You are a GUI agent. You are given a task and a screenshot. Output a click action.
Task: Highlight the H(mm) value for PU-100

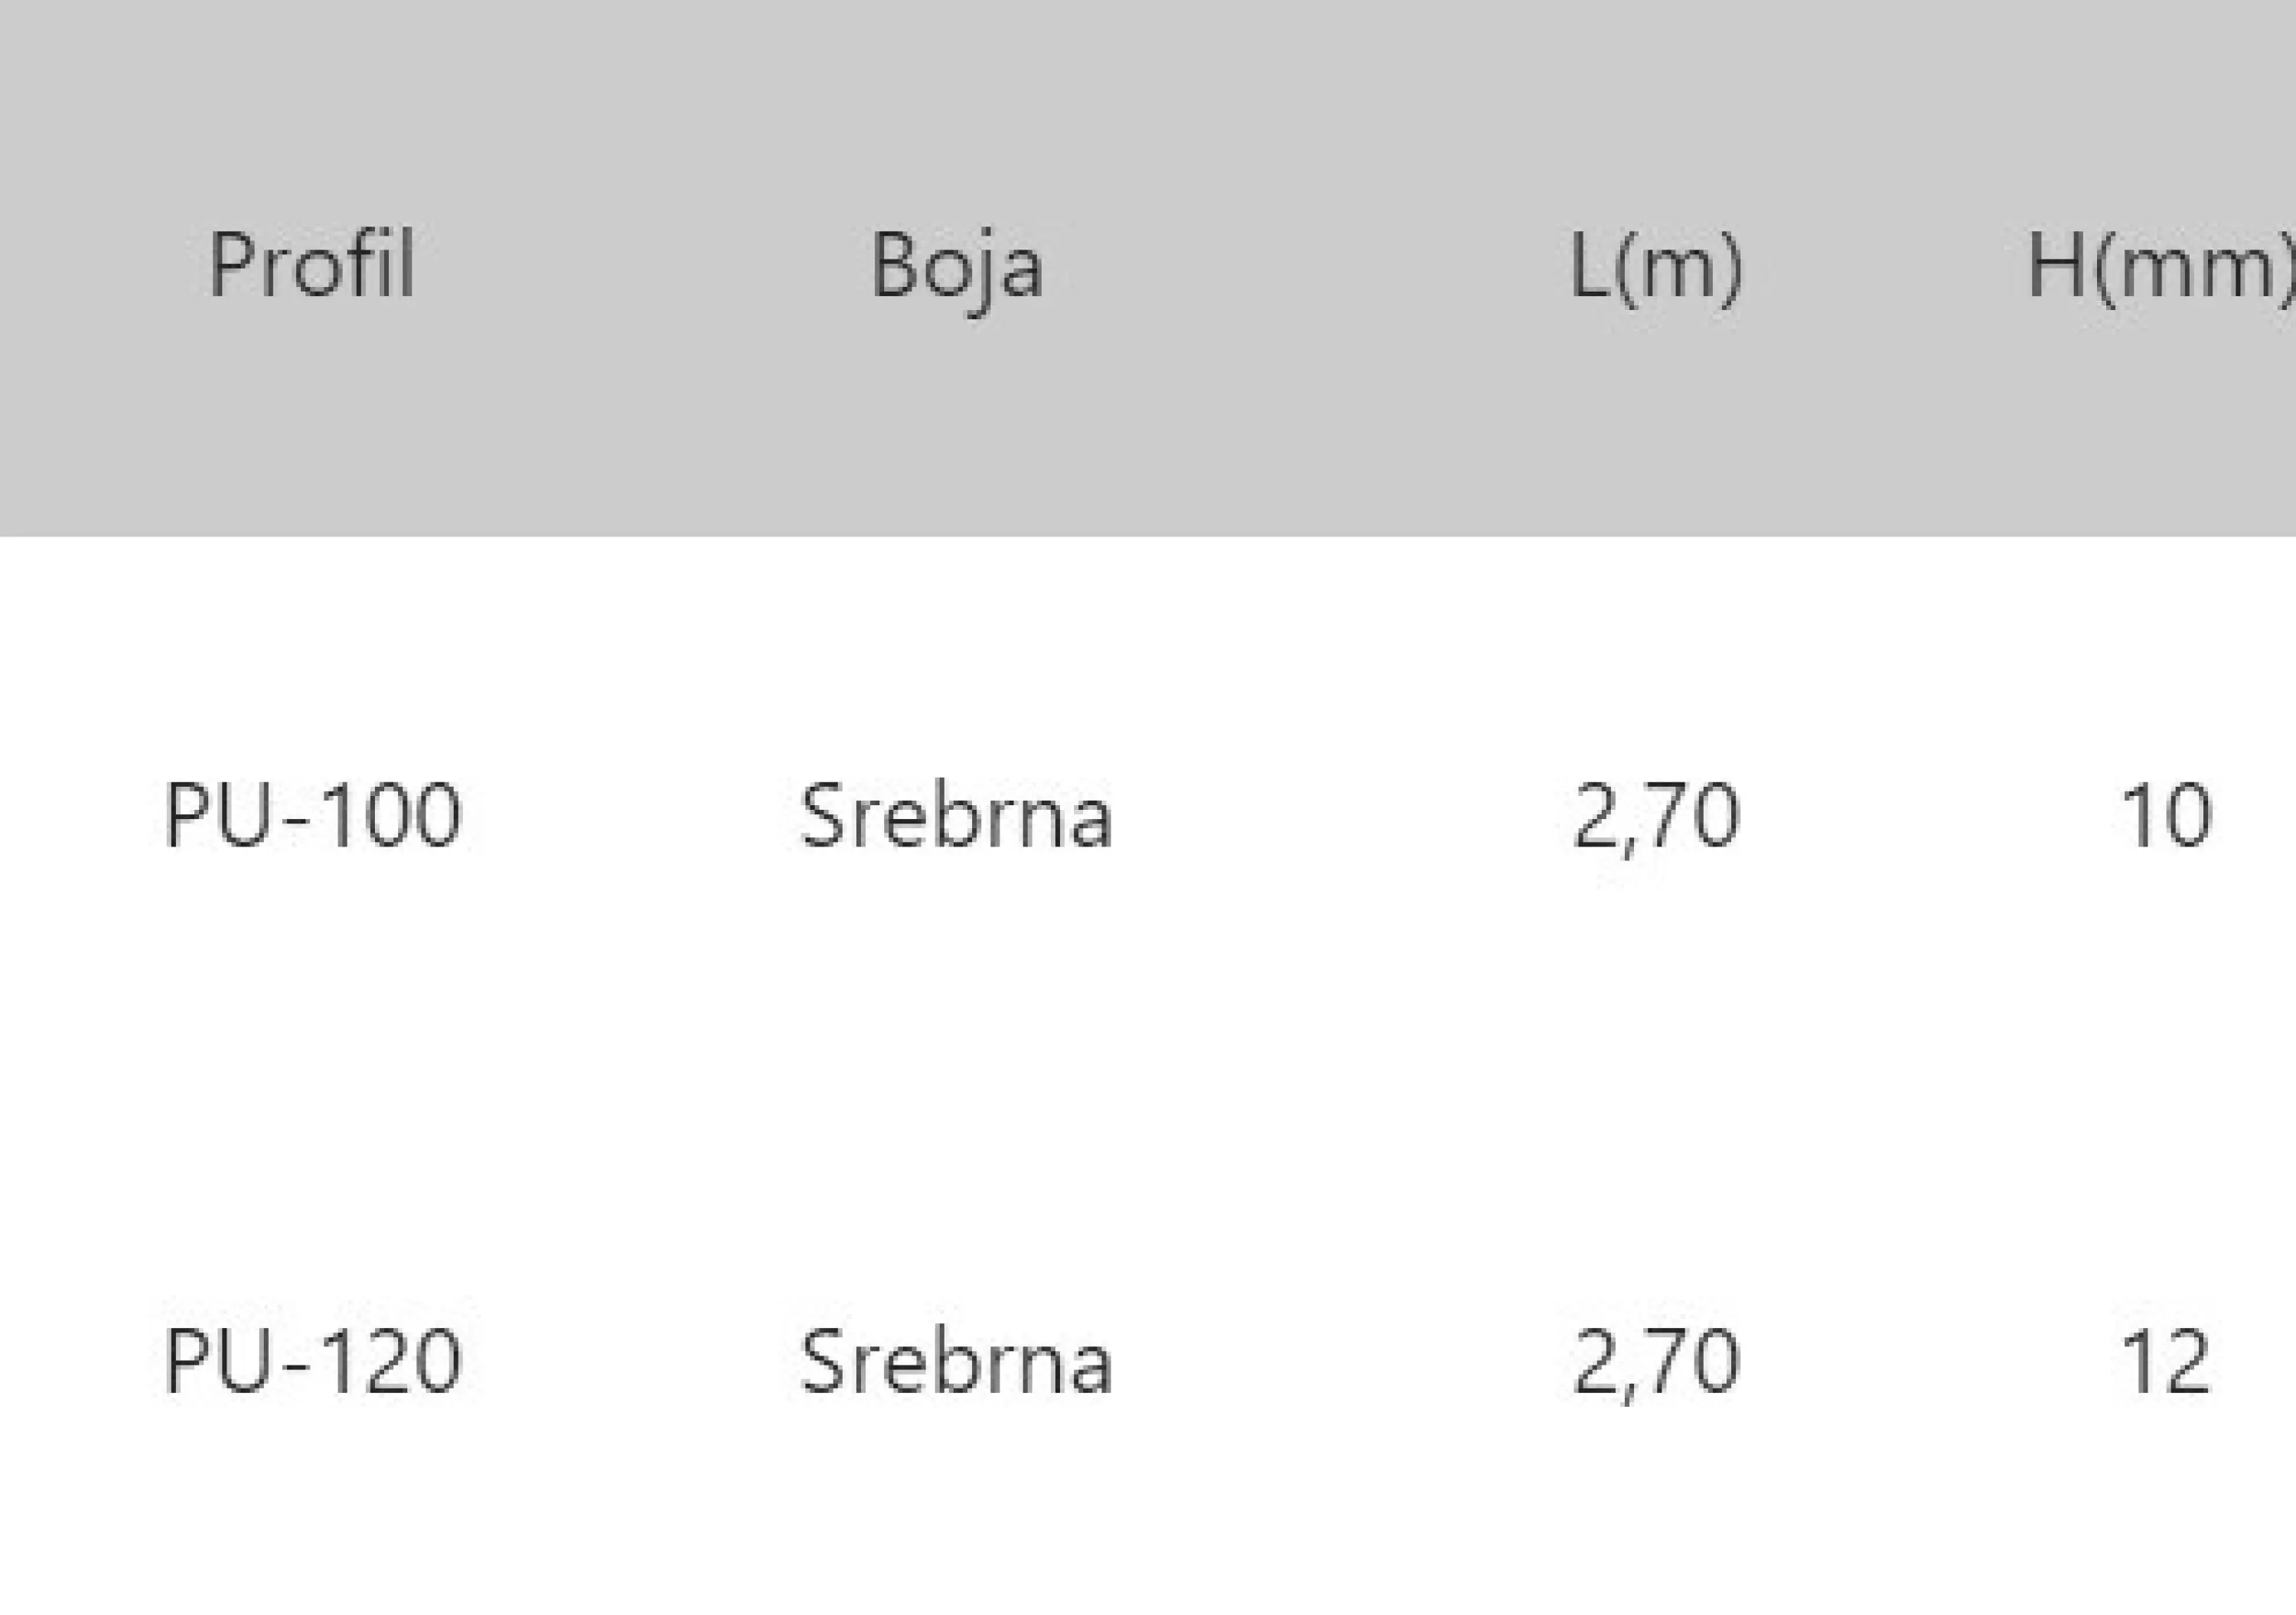(2166, 816)
